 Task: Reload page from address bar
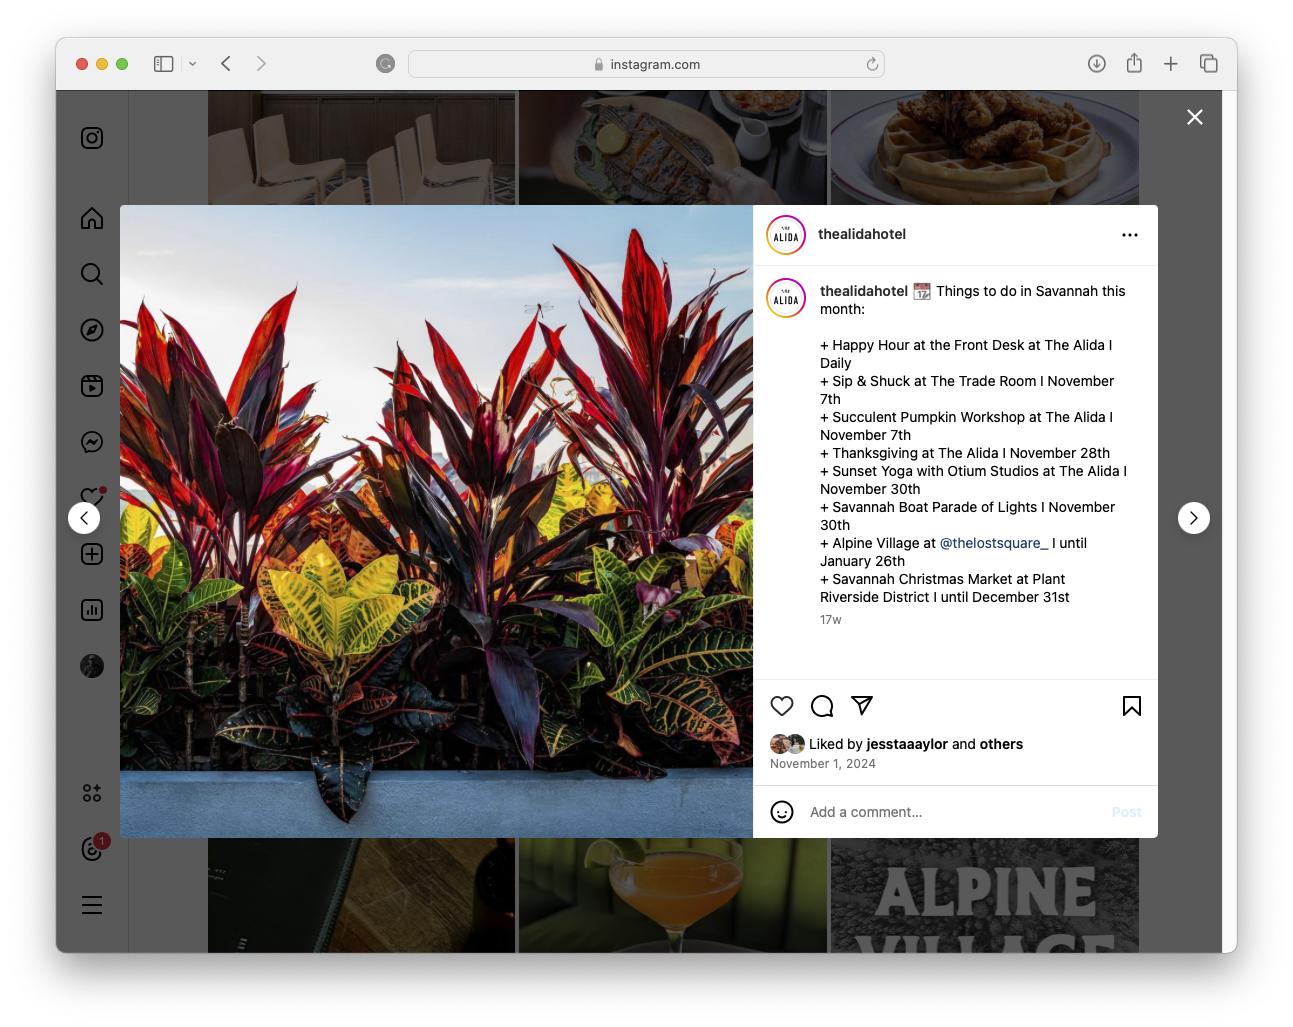point(872,64)
